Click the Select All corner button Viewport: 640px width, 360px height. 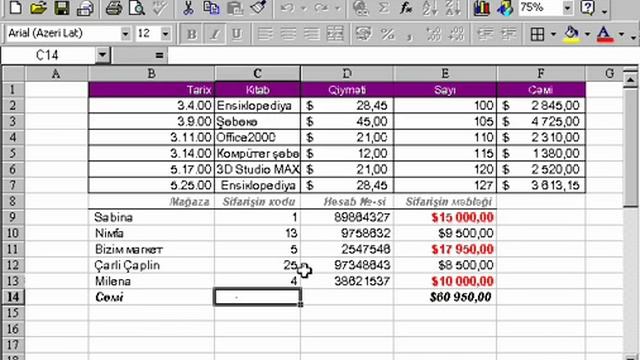tap(13, 73)
